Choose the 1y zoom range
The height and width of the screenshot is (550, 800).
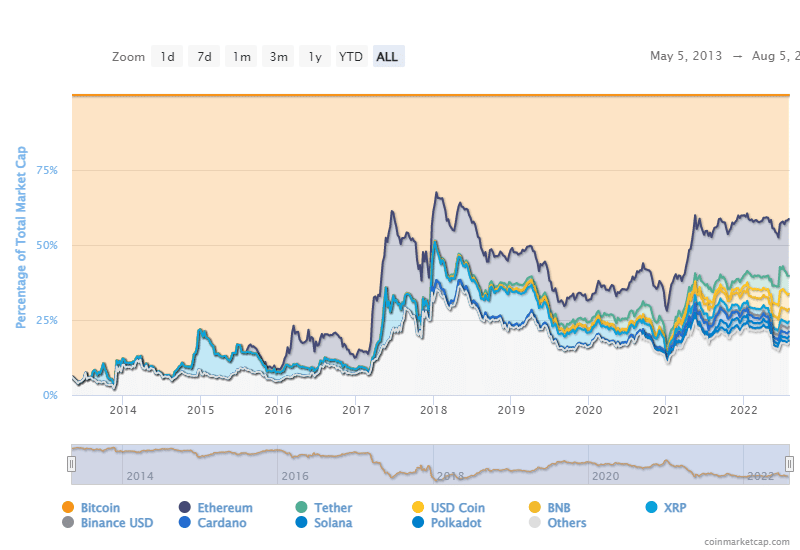314,57
